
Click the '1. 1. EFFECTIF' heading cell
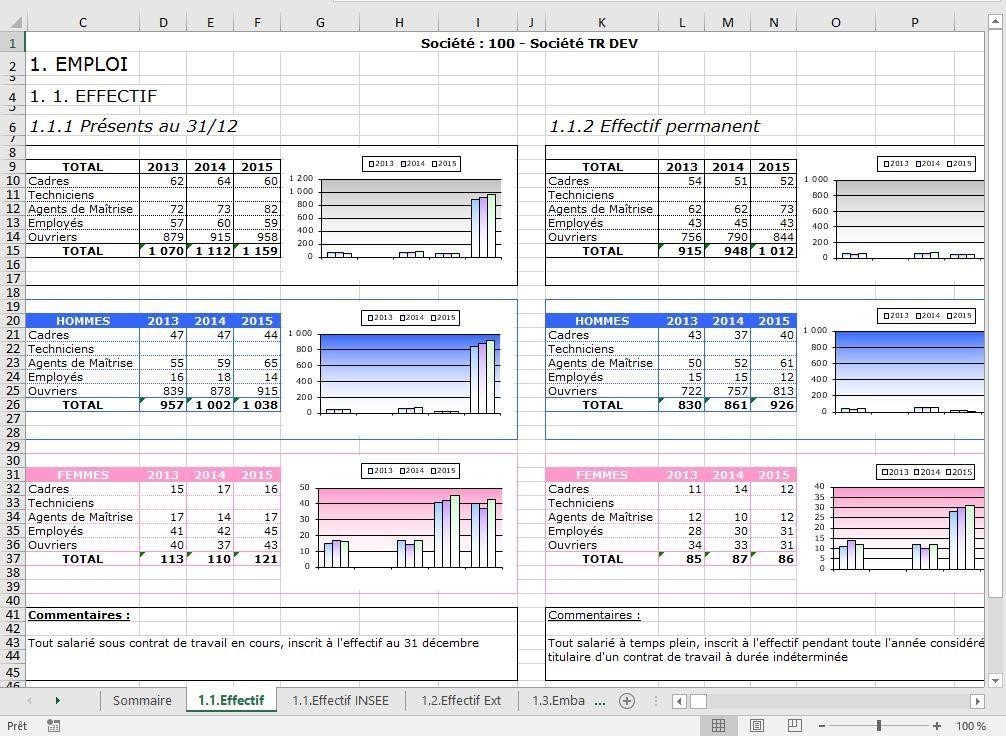tap(93, 96)
